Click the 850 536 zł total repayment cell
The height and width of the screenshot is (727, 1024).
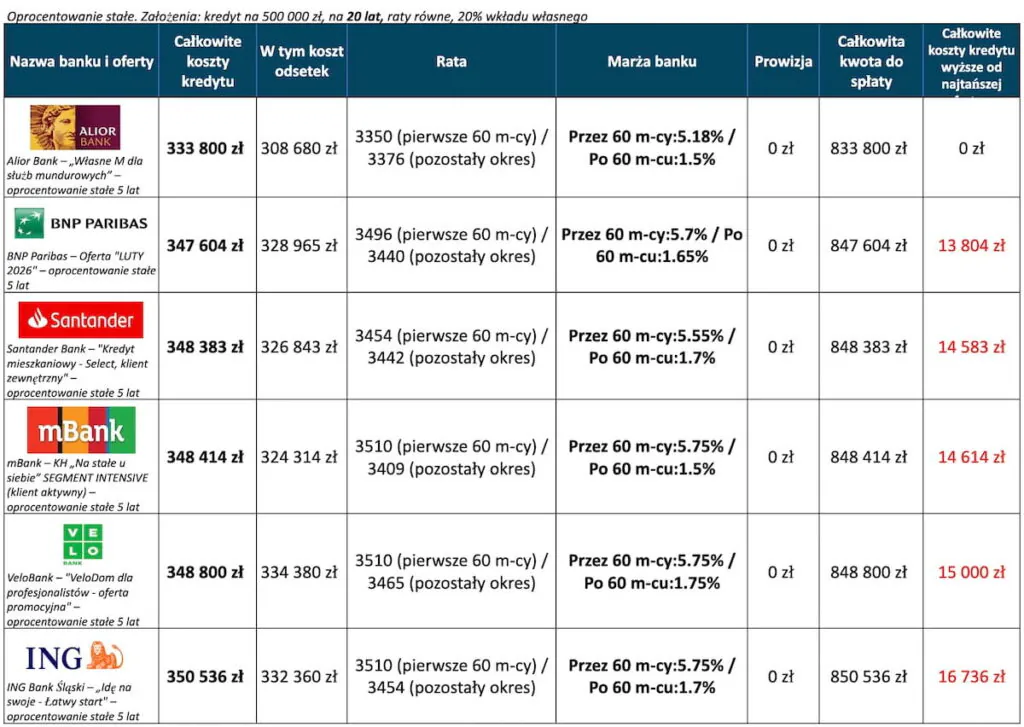[868, 677]
